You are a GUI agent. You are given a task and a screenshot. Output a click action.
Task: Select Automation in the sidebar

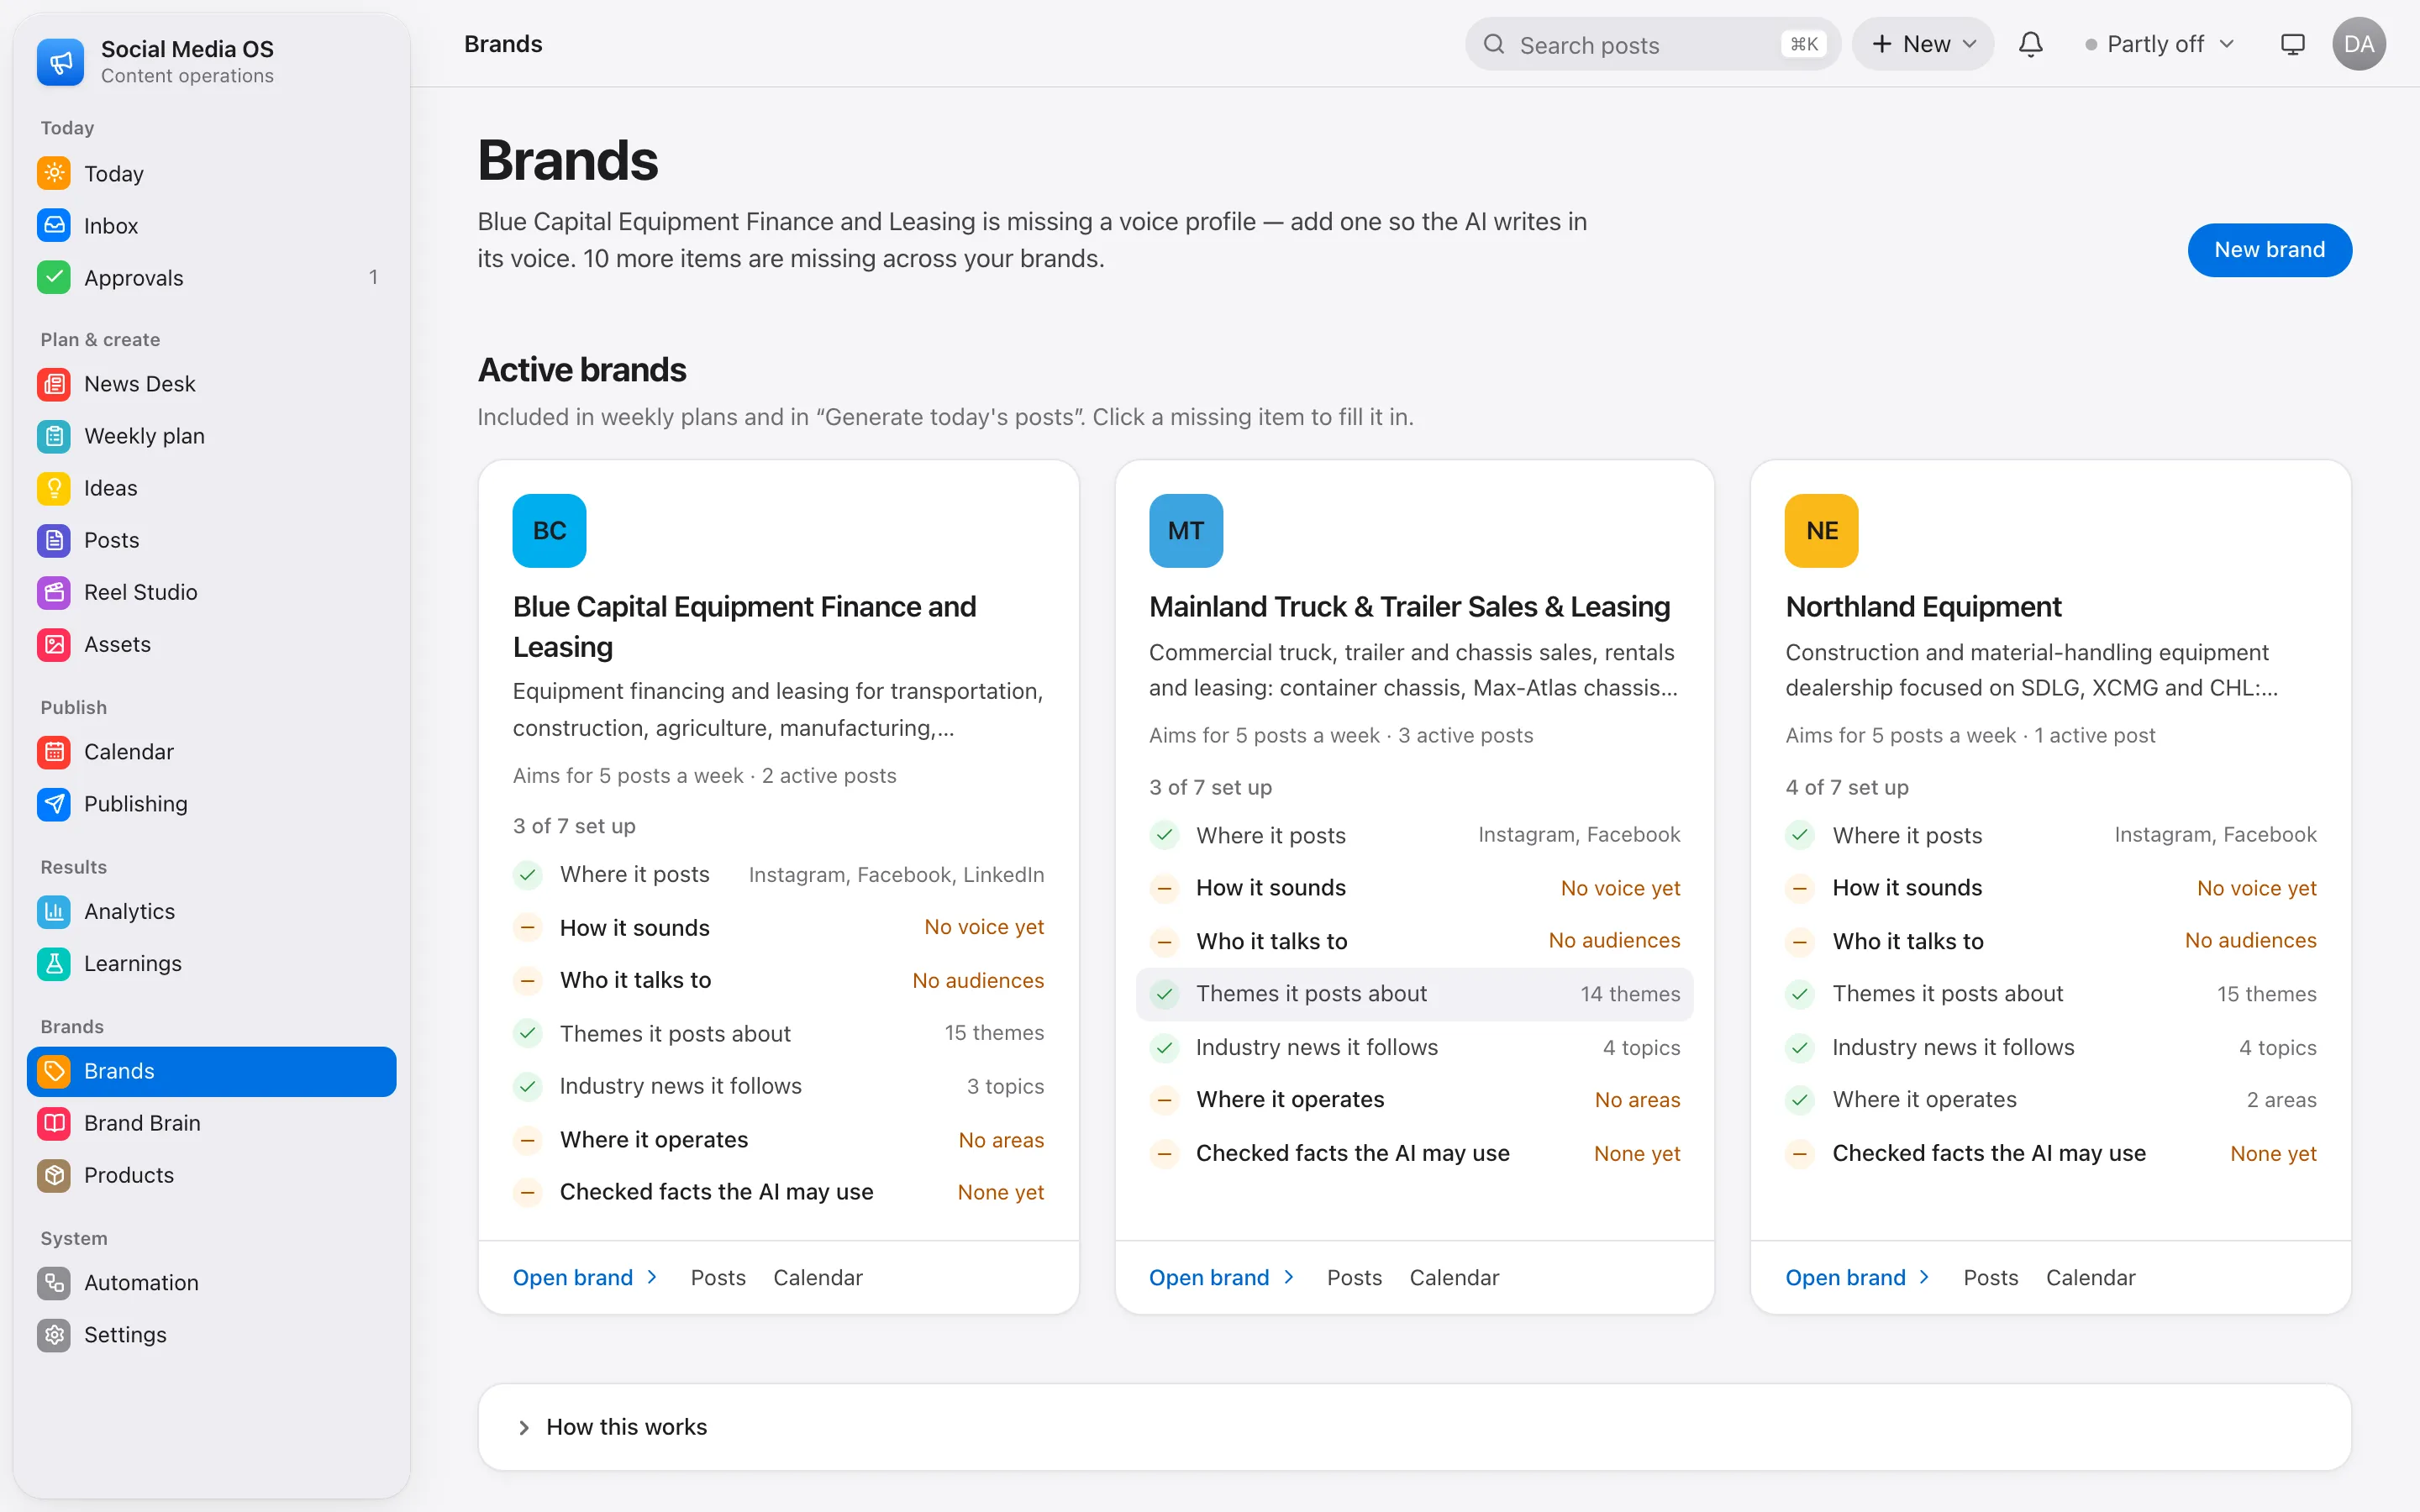point(212,1282)
